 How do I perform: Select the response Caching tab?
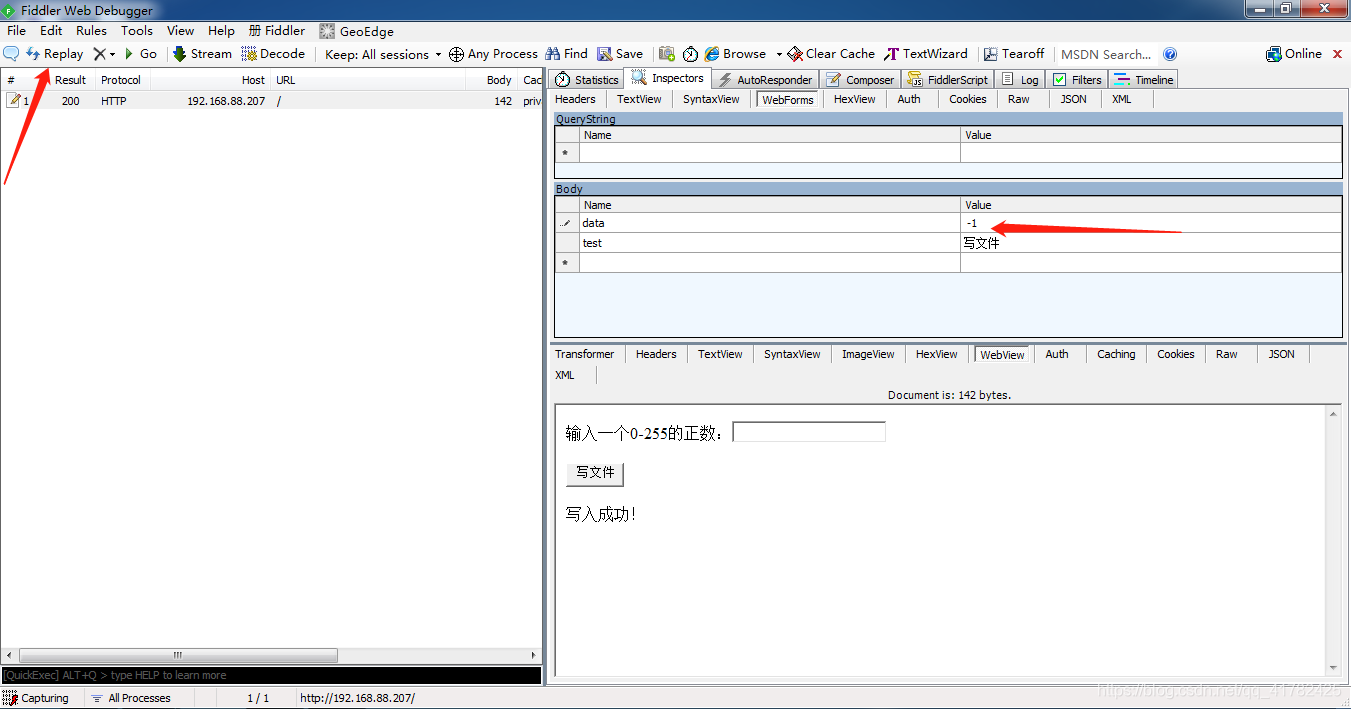pyautogui.click(x=1116, y=354)
